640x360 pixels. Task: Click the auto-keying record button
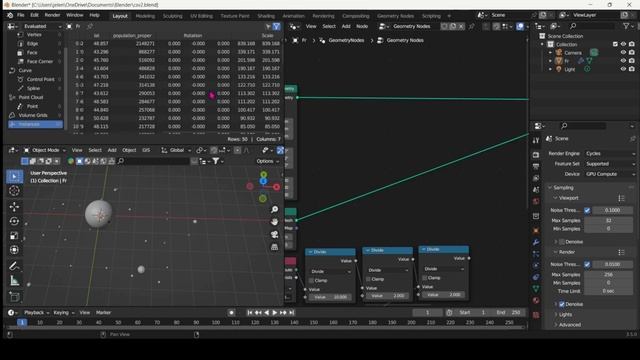point(231,313)
